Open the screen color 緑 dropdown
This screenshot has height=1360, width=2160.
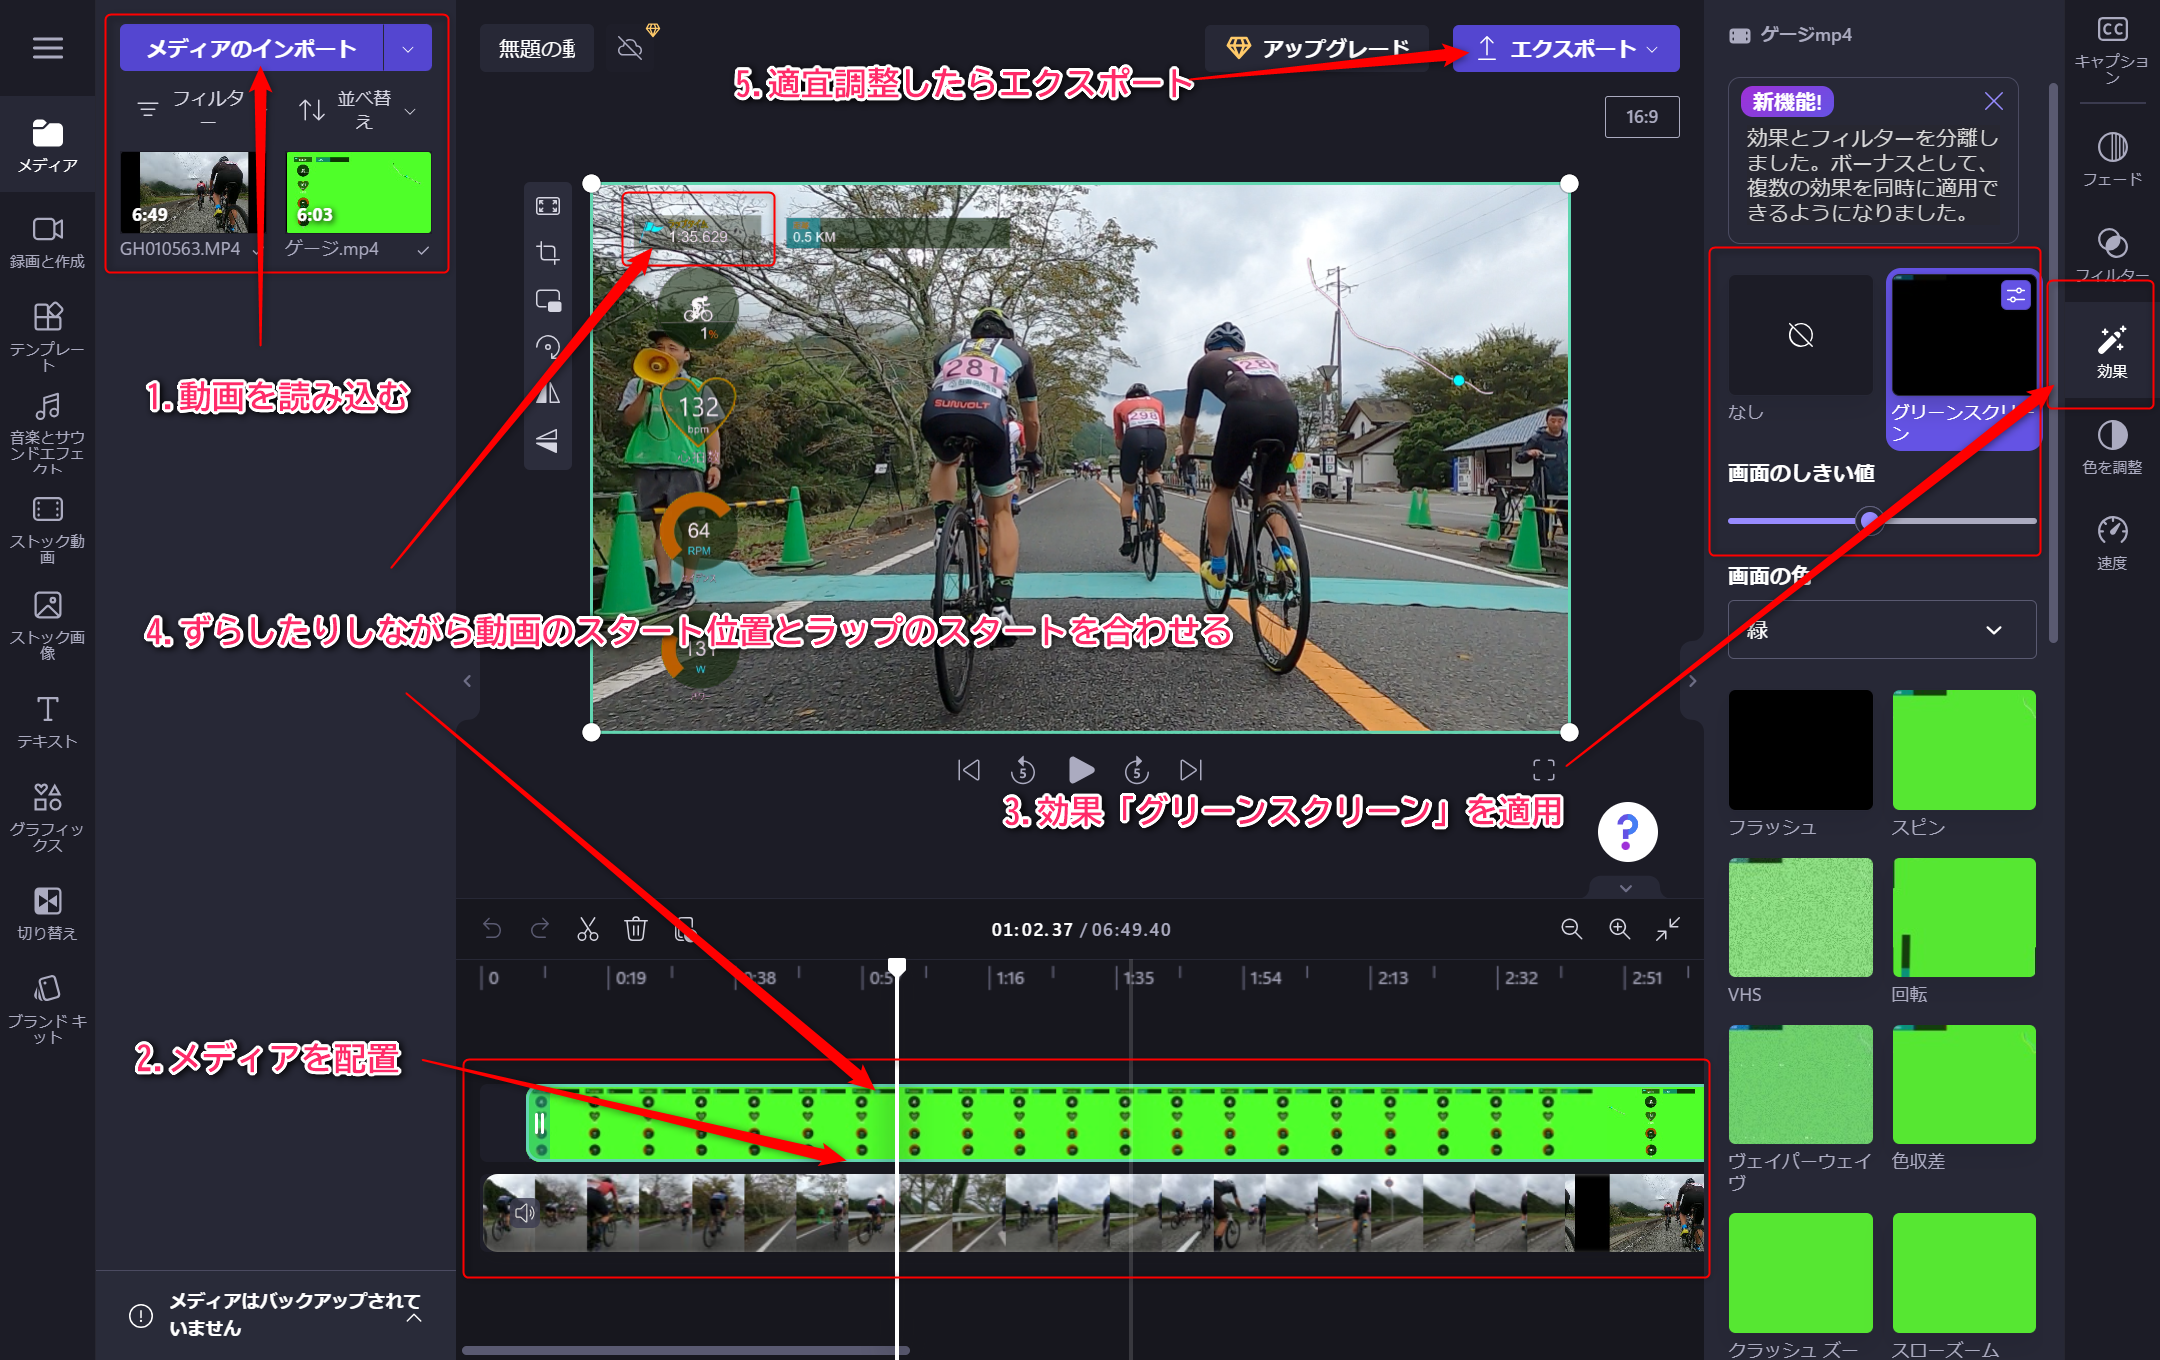tap(1881, 630)
